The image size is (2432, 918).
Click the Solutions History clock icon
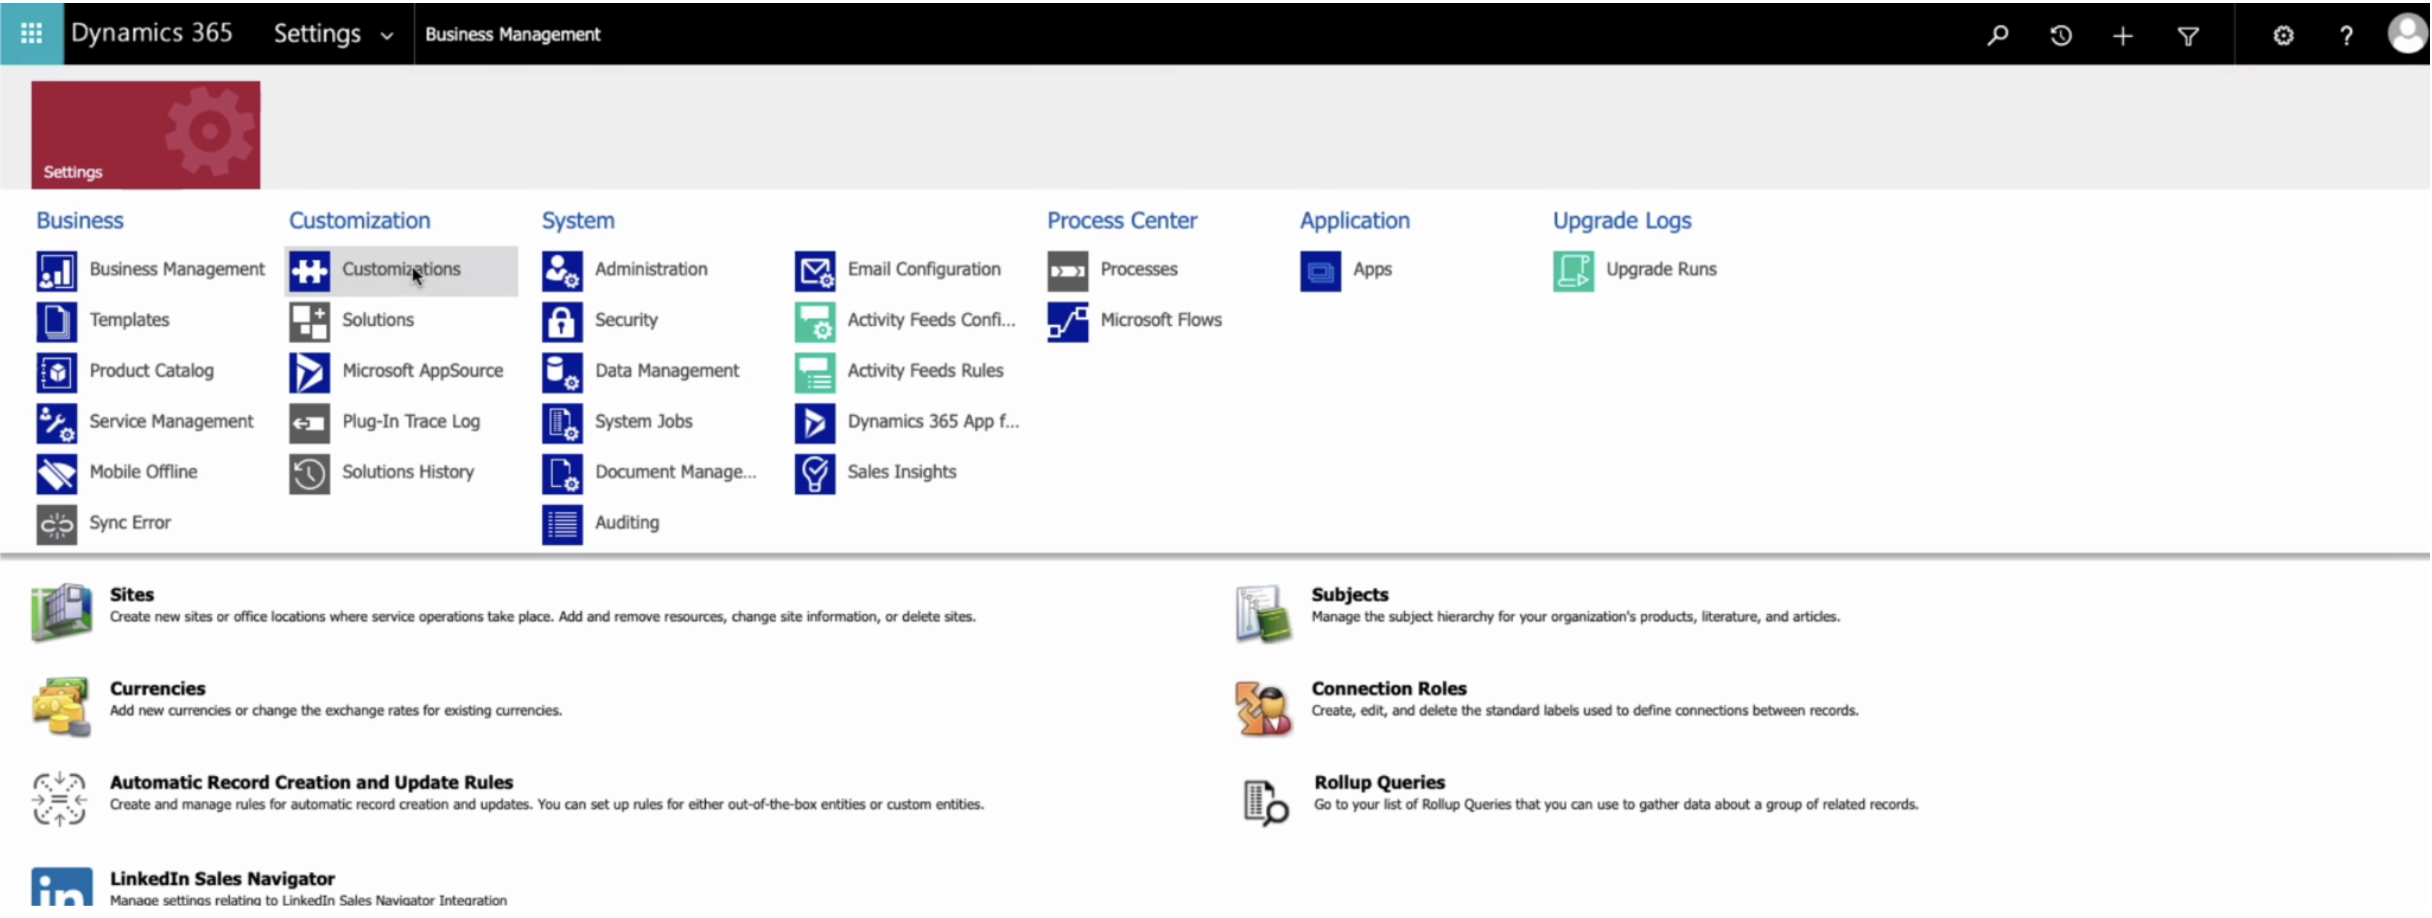pyautogui.click(x=309, y=473)
